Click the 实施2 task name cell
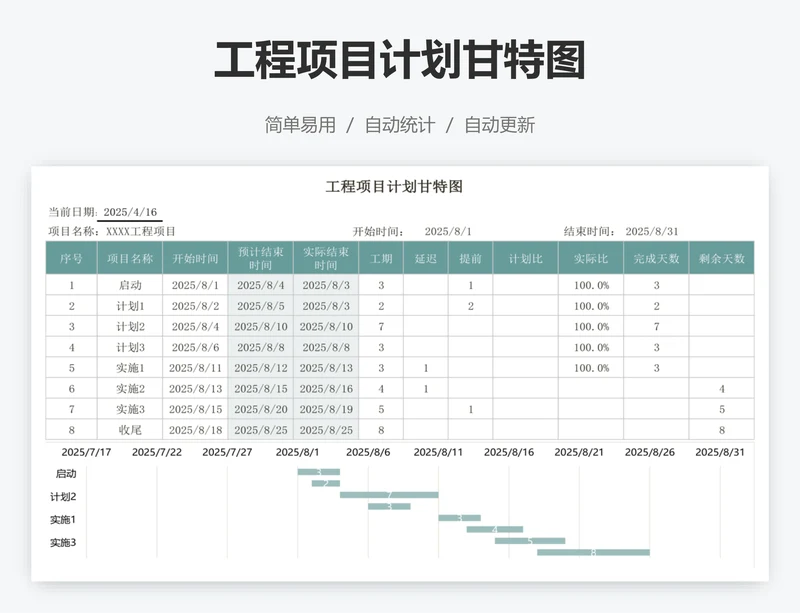 (x=130, y=388)
